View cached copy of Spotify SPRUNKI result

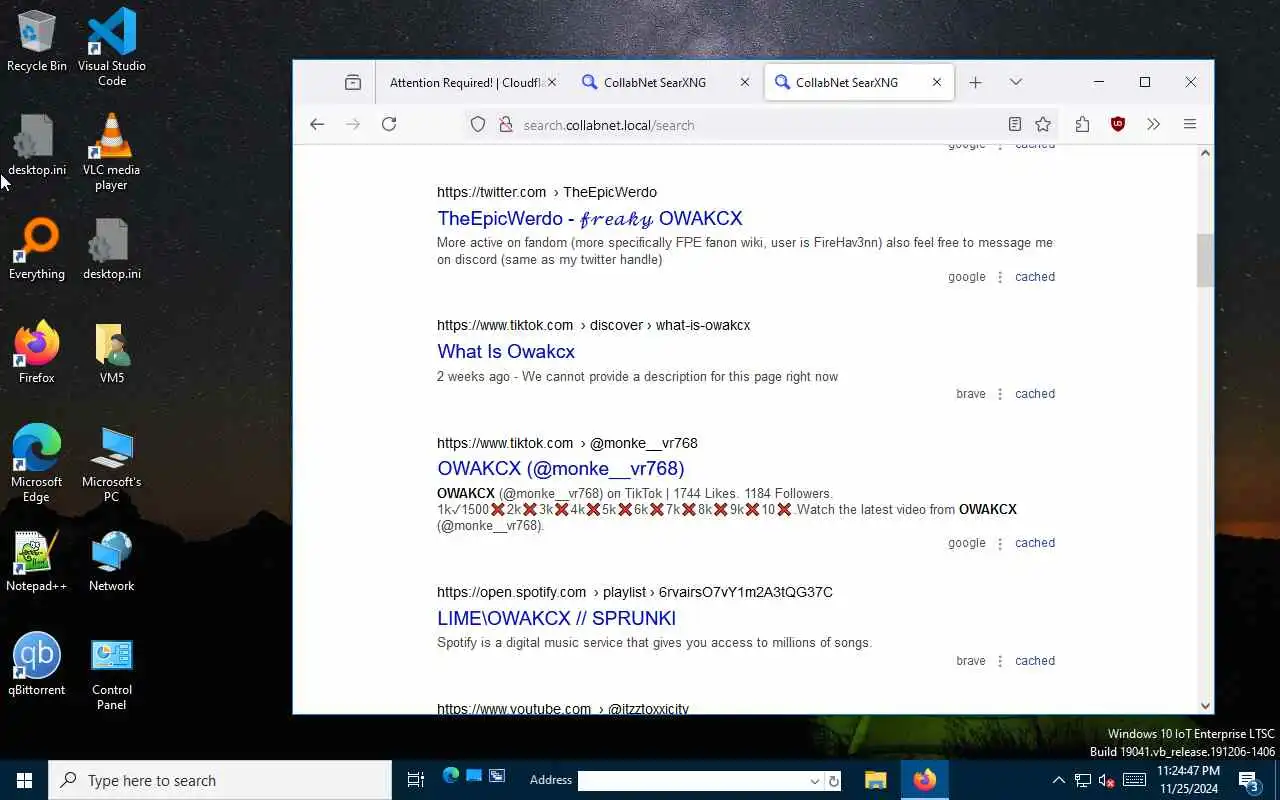point(1035,661)
